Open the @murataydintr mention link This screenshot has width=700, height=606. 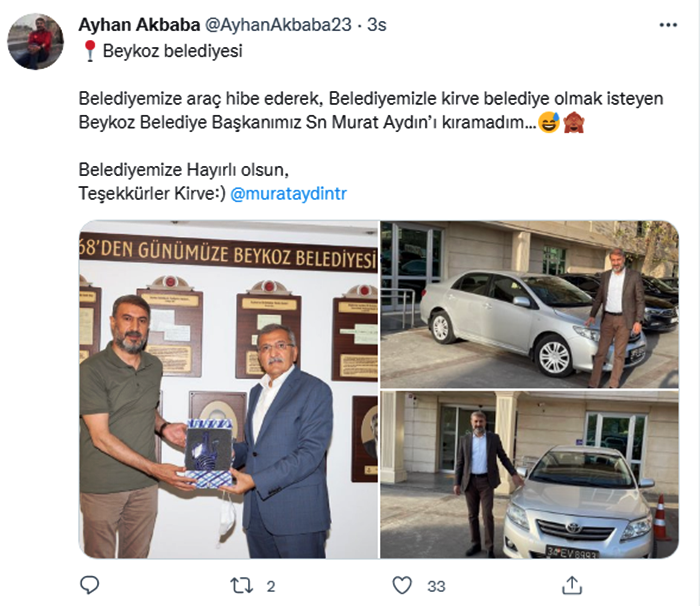pyautogui.click(x=288, y=194)
